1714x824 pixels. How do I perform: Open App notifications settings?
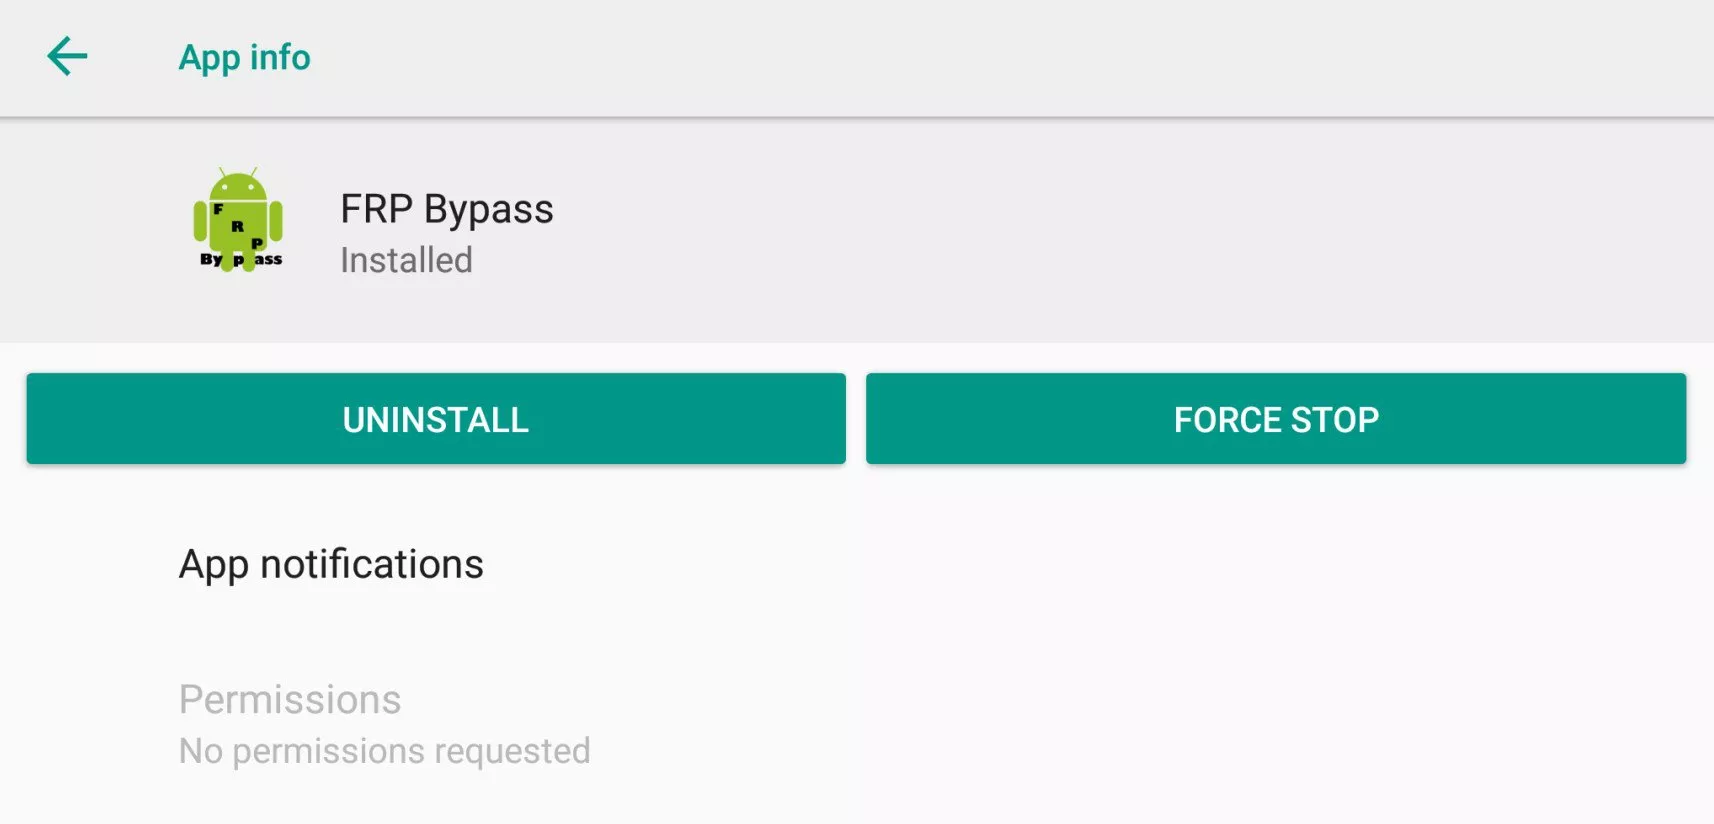click(x=857, y=564)
